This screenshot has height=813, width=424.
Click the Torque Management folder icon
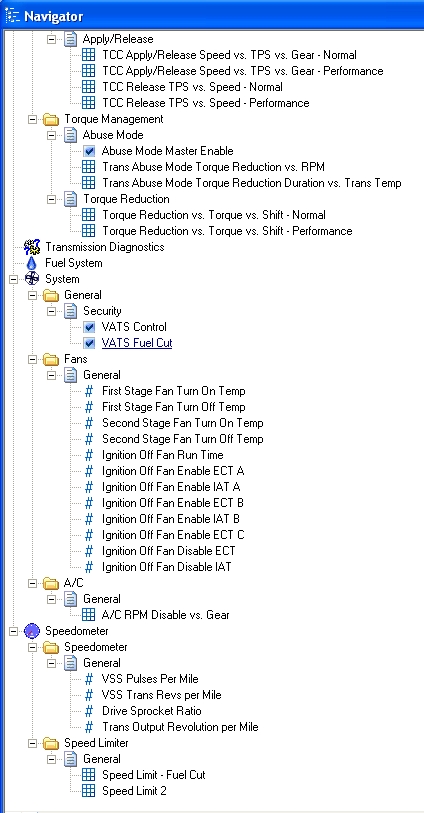51,119
